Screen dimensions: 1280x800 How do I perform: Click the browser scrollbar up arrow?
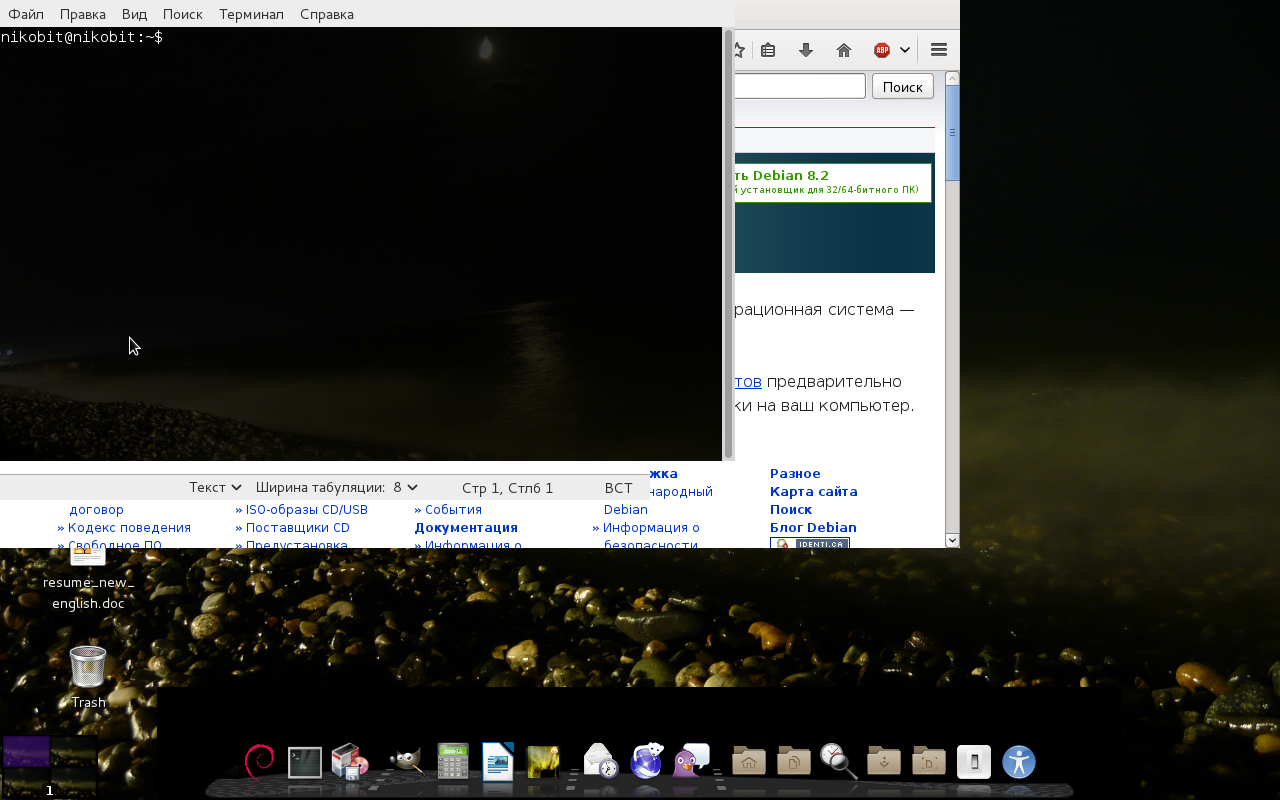click(952, 78)
